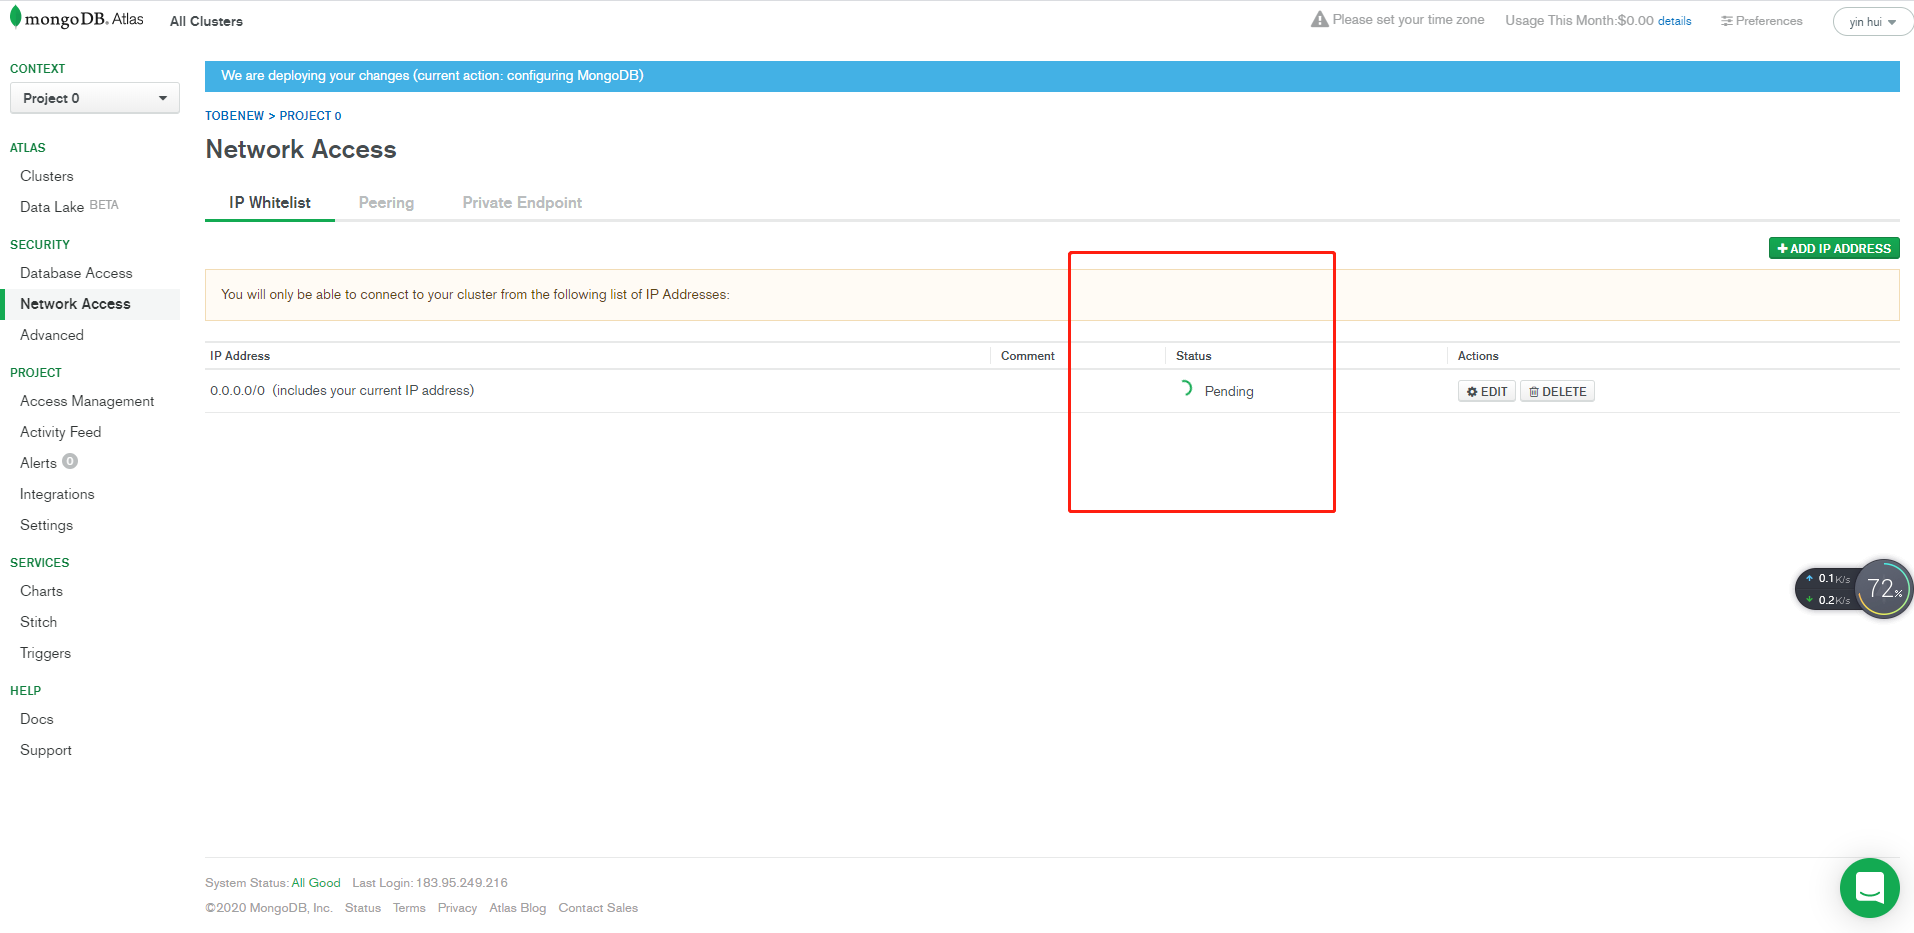This screenshot has width=1914, height=933.
Task: Open Support help page
Action: (x=46, y=750)
